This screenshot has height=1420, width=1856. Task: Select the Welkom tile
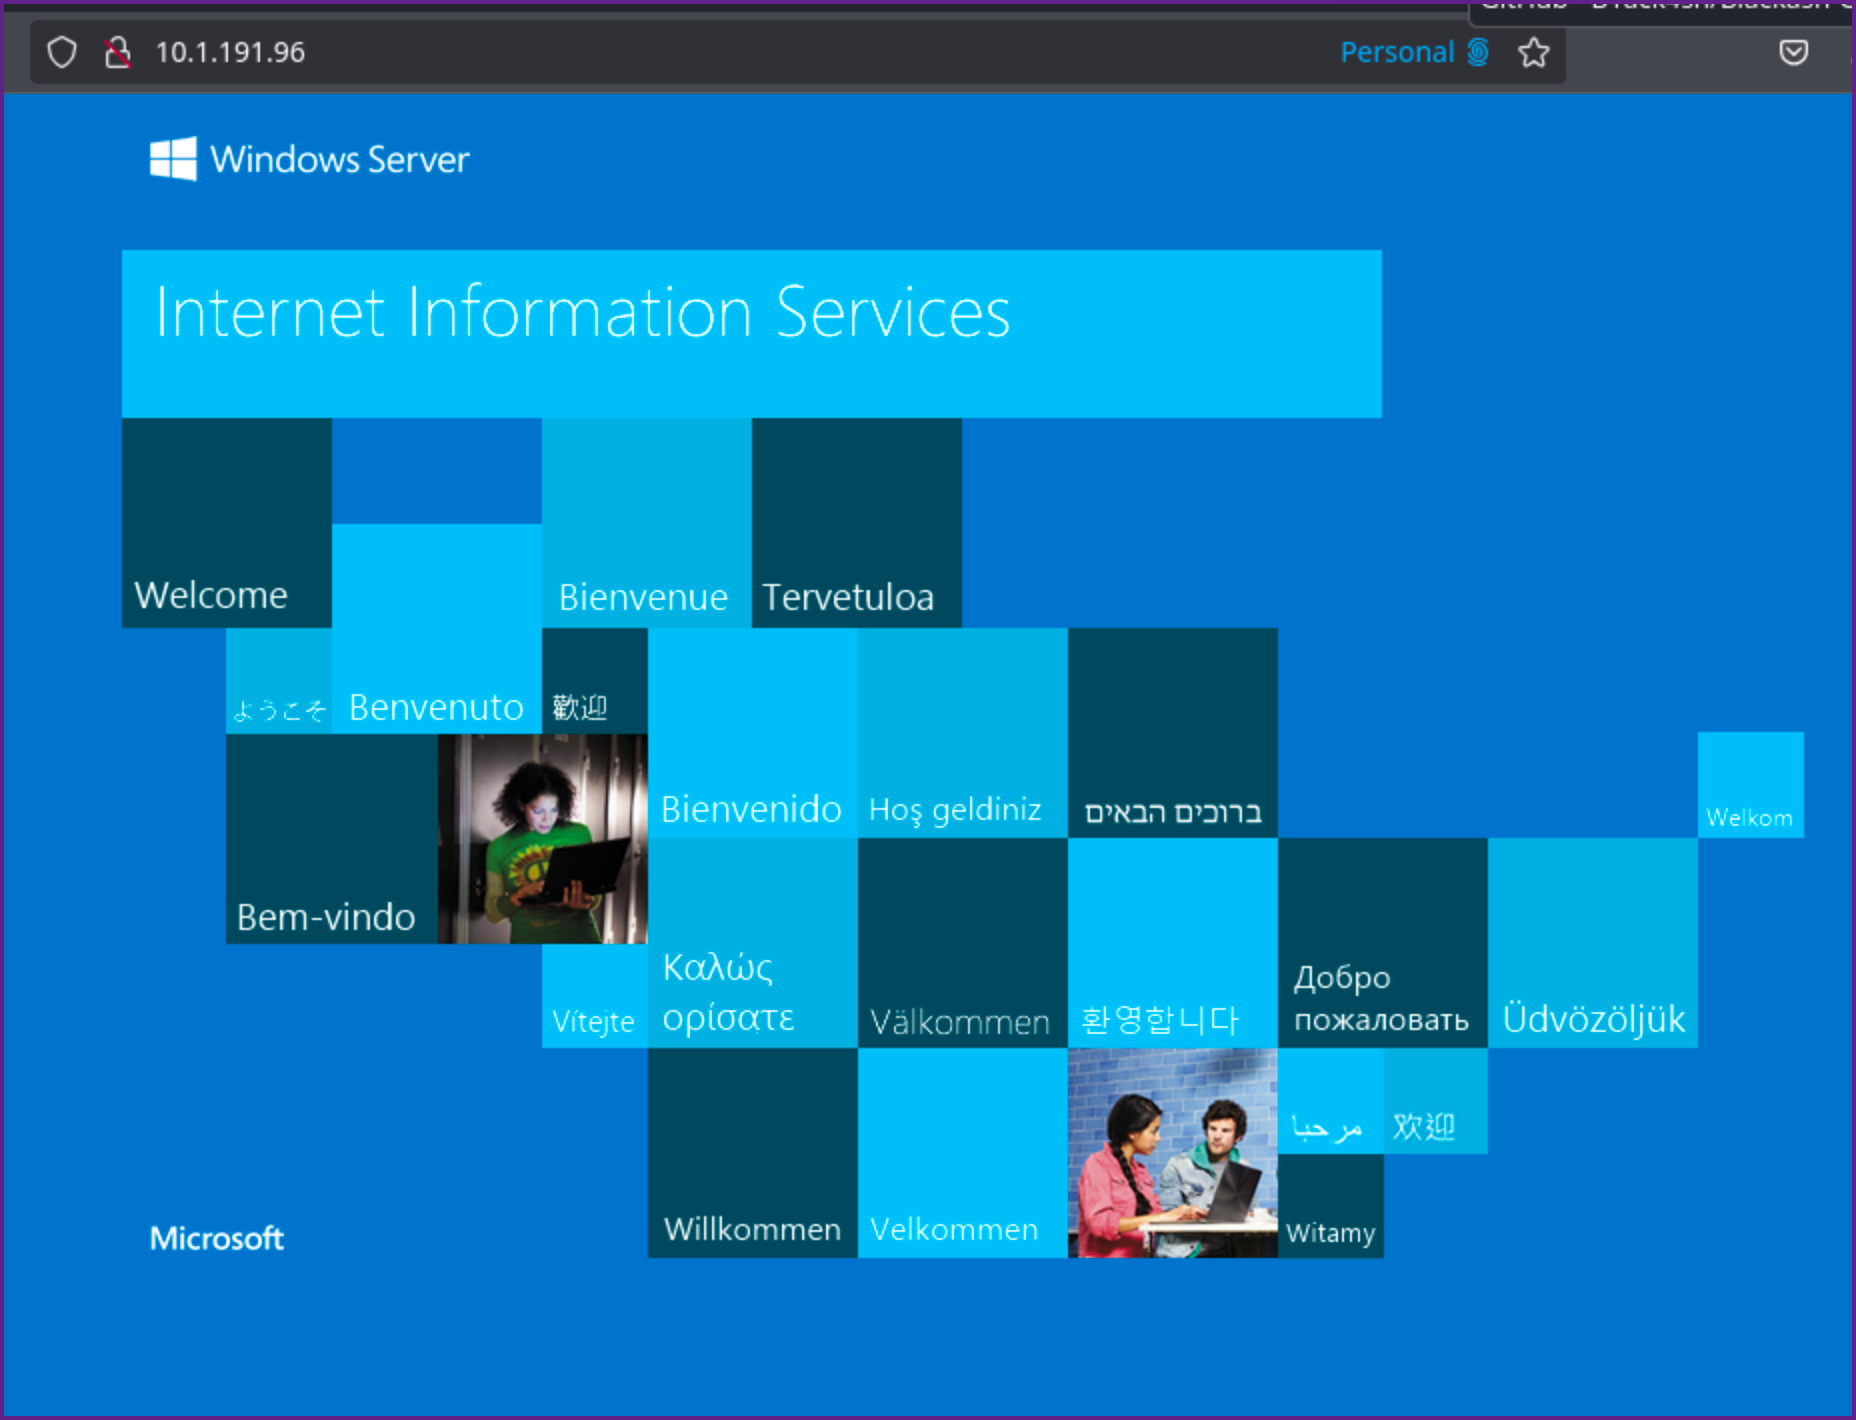coord(1751,785)
